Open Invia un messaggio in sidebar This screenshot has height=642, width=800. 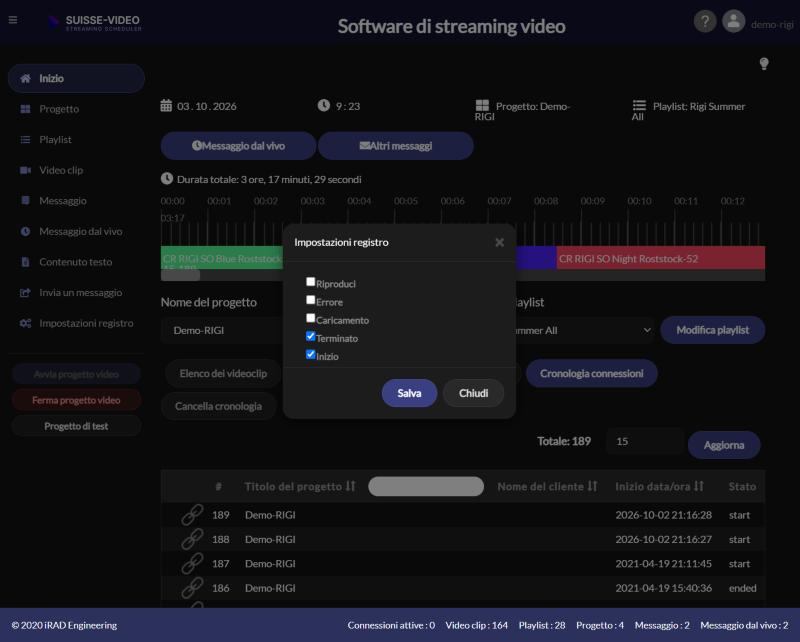click(x=77, y=293)
